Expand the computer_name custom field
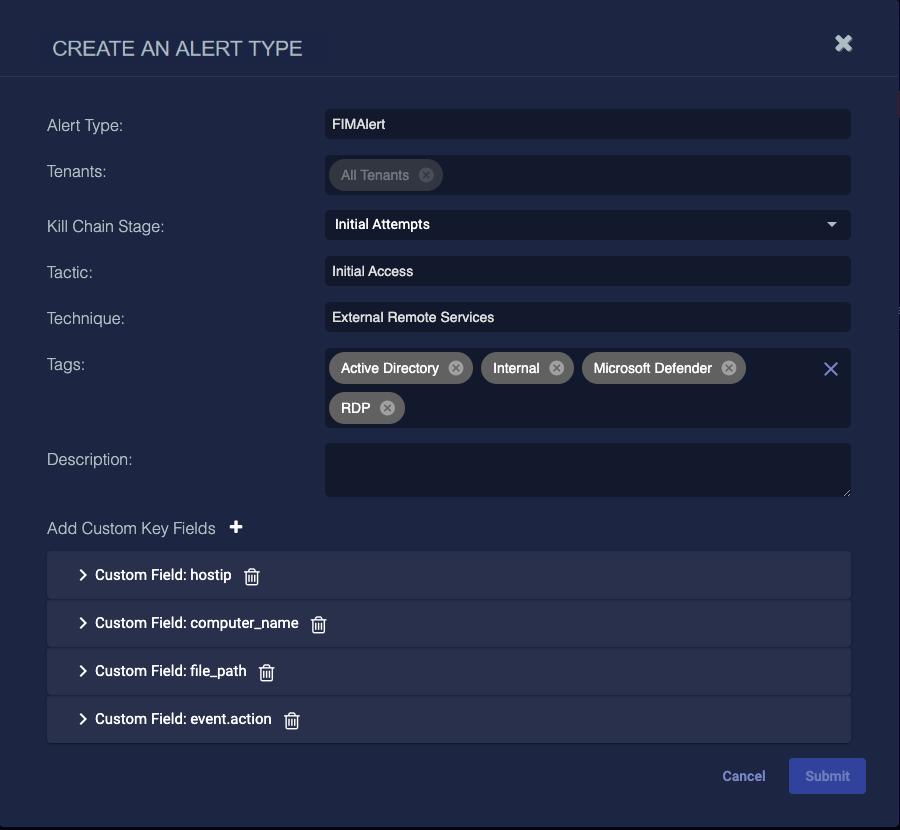This screenshot has width=900, height=830. [x=83, y=623]
